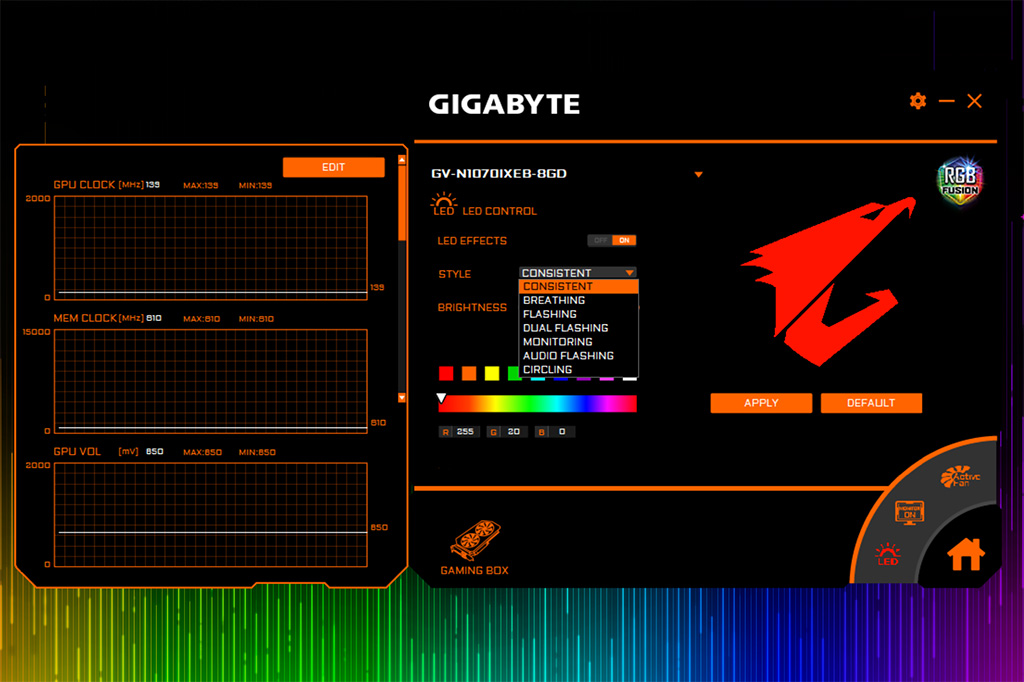Choose AUDIO FLASHING style option
Viewport: 1024px width, 682px height.
click(x=578, y=355)
